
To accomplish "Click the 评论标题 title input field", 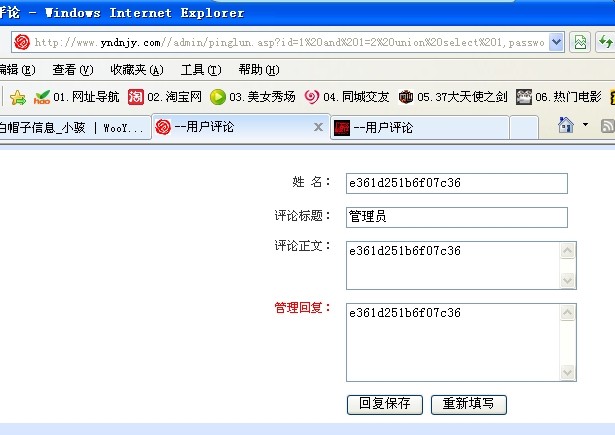I will tap(457, 217).
